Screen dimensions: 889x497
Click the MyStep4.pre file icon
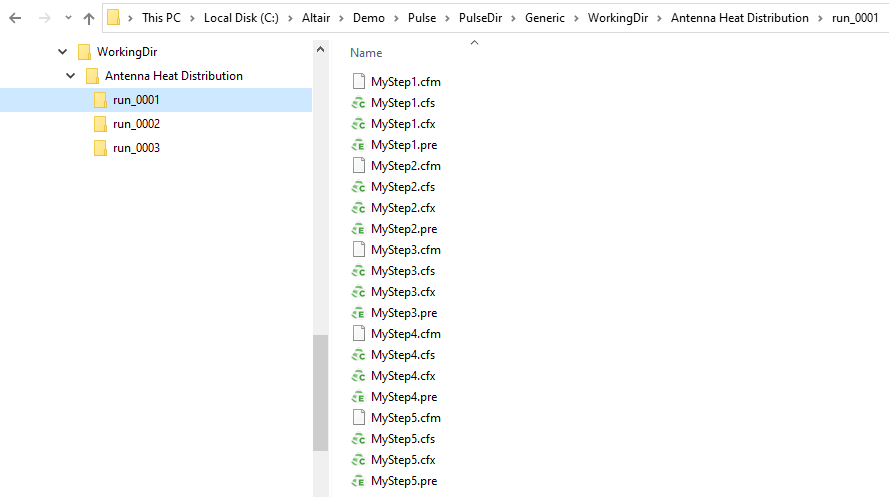point(358,397)
